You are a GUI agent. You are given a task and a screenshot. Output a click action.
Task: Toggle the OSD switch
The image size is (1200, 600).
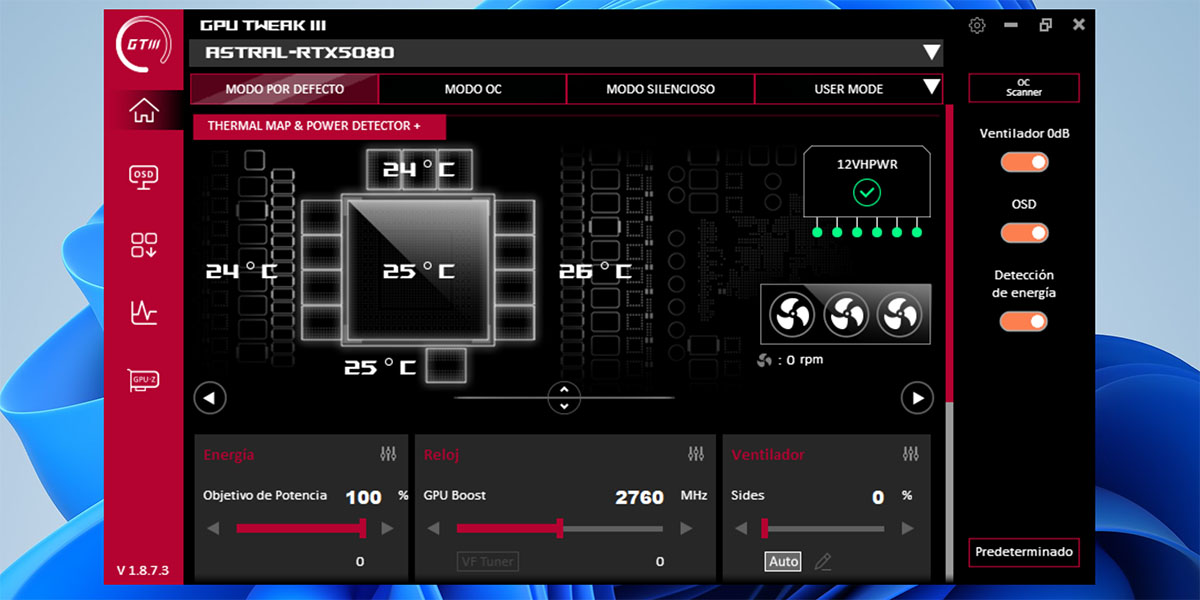click(x=1024, y=232)
